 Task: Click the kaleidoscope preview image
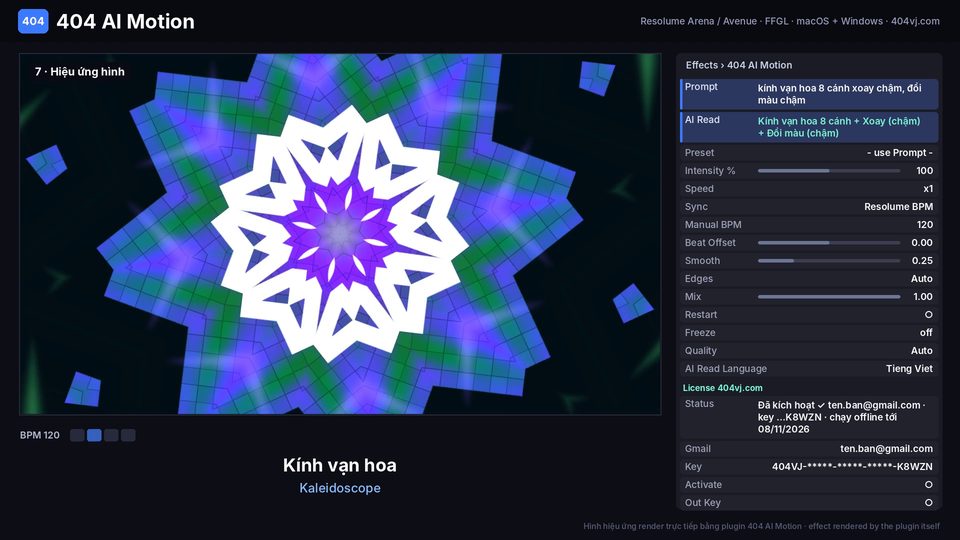click(x=340, y=234)
